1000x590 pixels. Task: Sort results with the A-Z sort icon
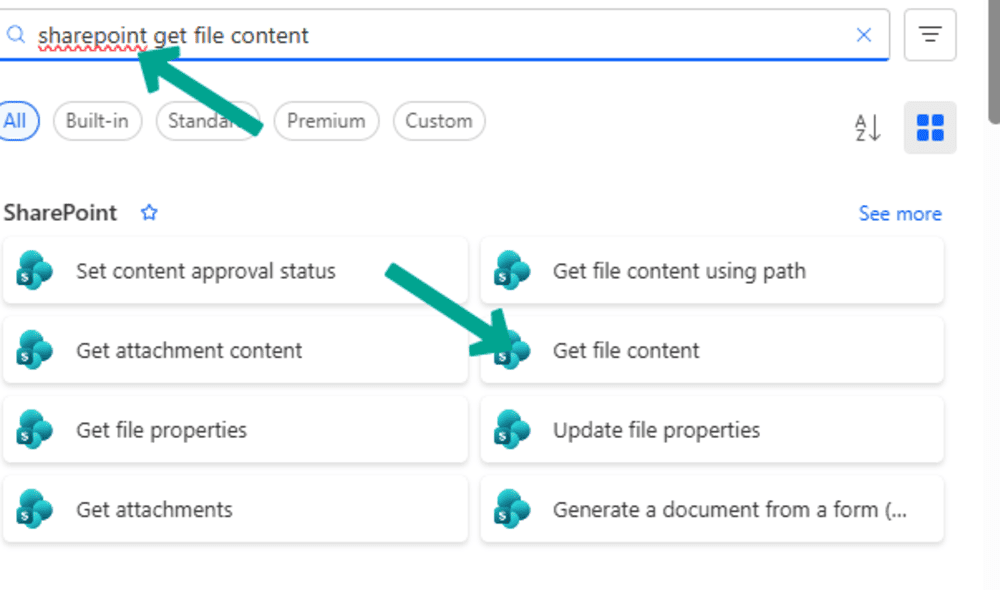(868, 128)
